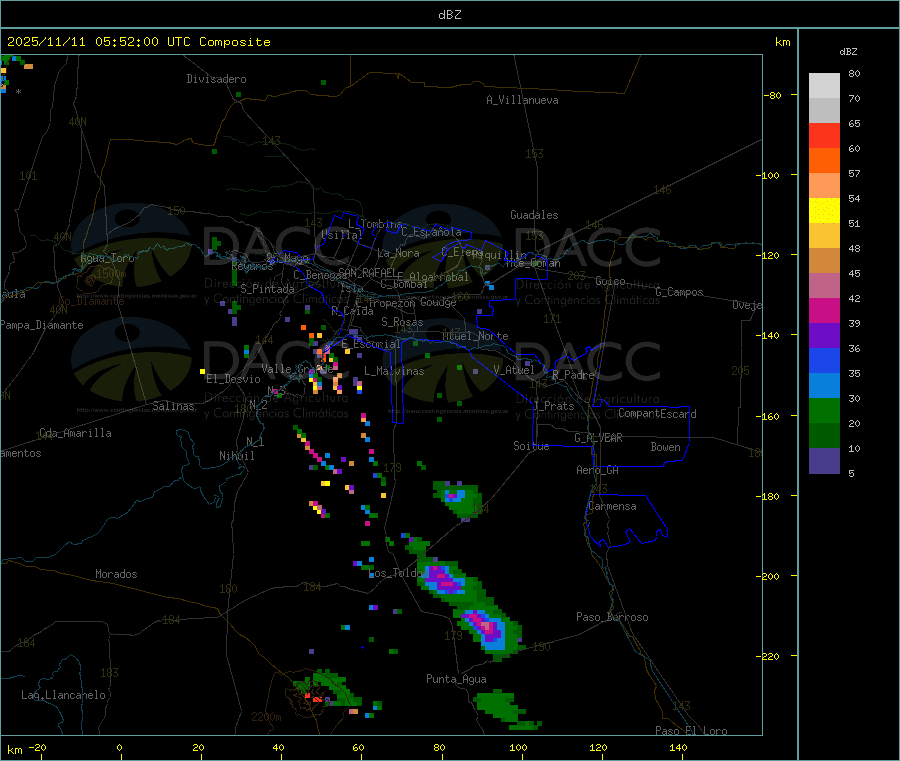Click the G_ALVEAR label
900x761 pixels.
pos(598,438)
